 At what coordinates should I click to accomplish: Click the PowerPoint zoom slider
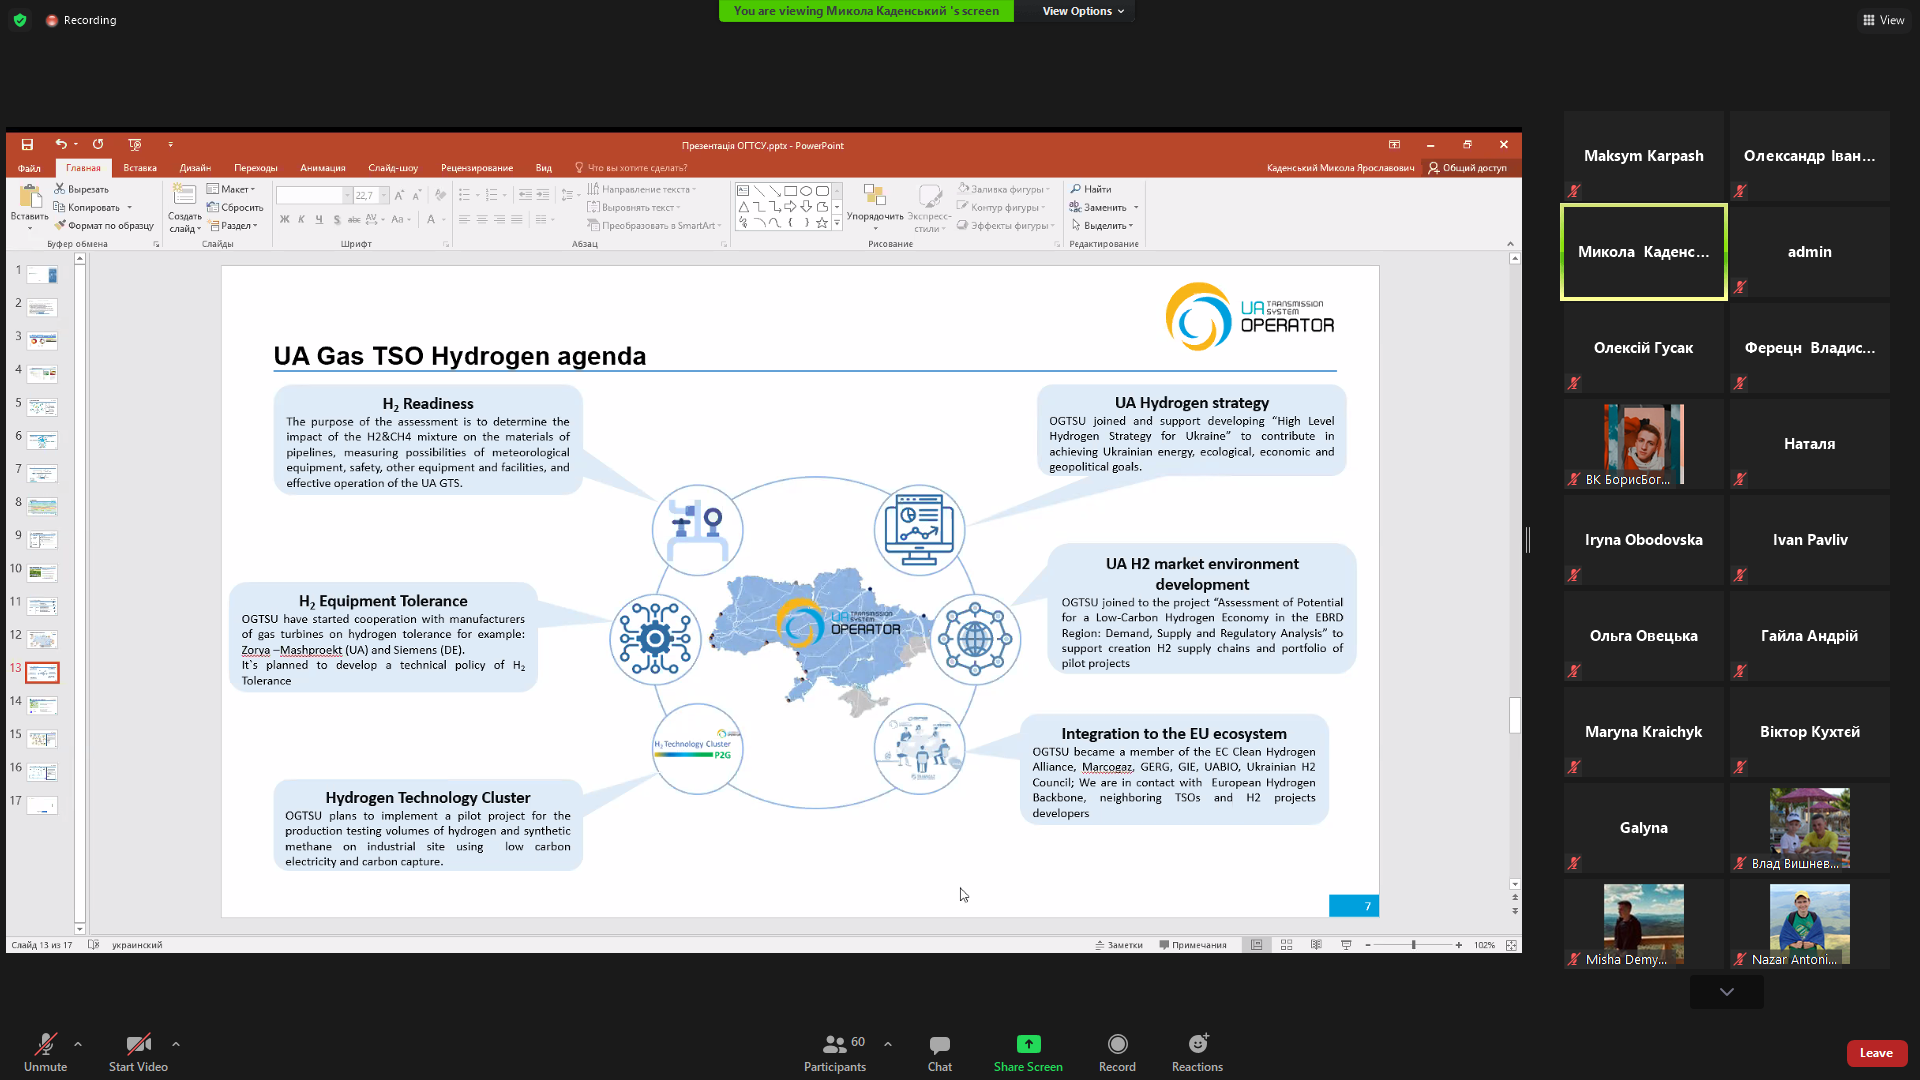tap(1413, 945)
